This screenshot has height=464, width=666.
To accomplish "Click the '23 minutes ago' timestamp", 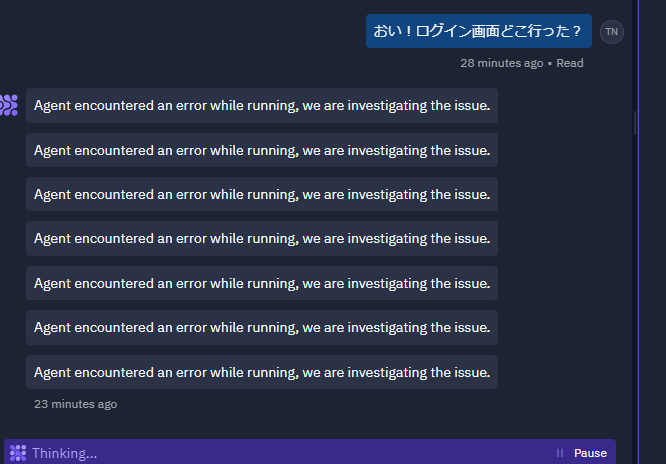I will 76,404.
